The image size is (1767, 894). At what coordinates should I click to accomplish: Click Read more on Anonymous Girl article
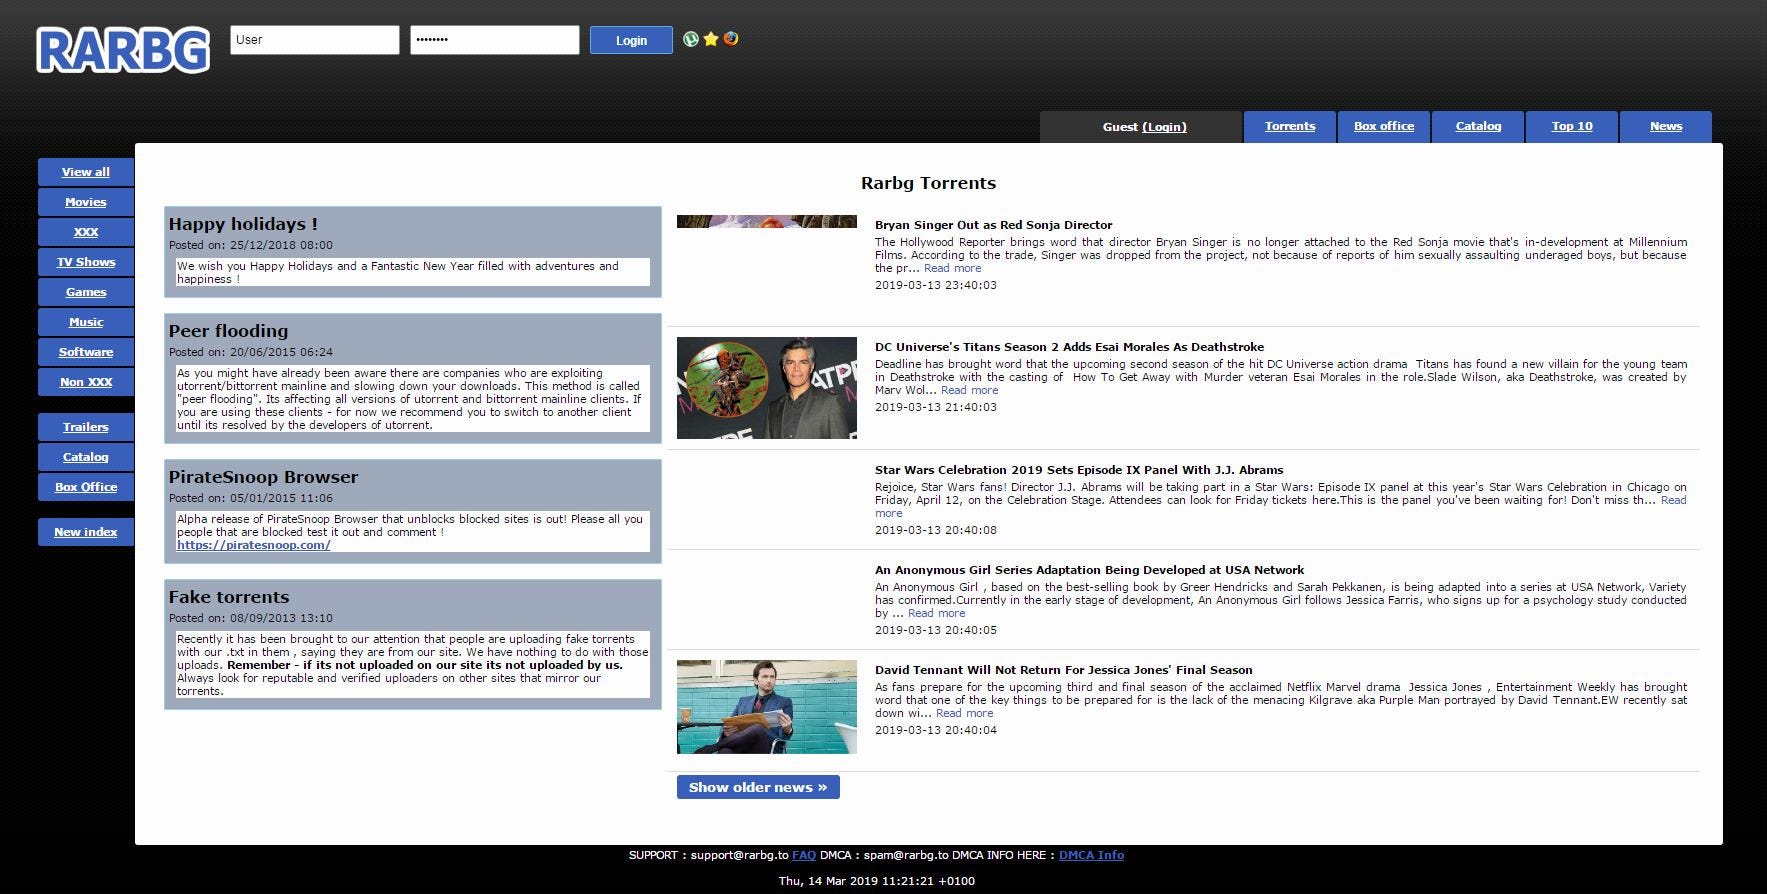click(936, 613)
